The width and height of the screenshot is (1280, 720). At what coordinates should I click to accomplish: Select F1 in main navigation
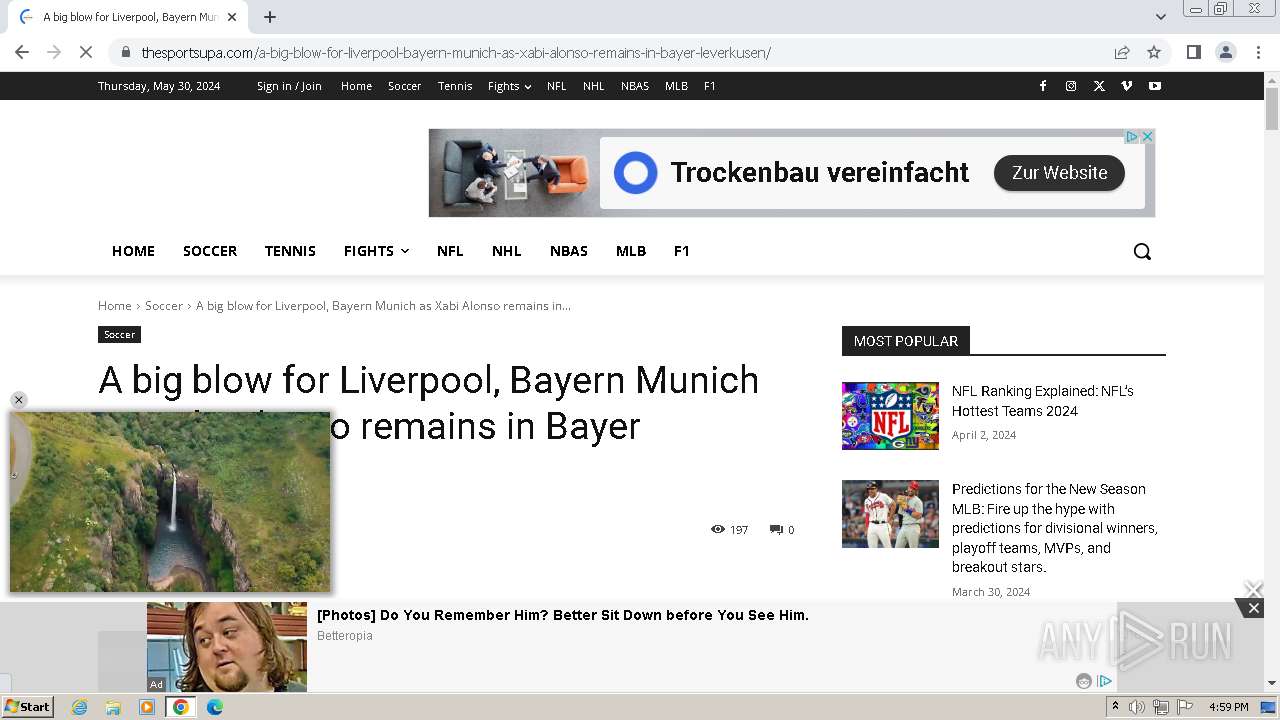[x=682, y=251]
